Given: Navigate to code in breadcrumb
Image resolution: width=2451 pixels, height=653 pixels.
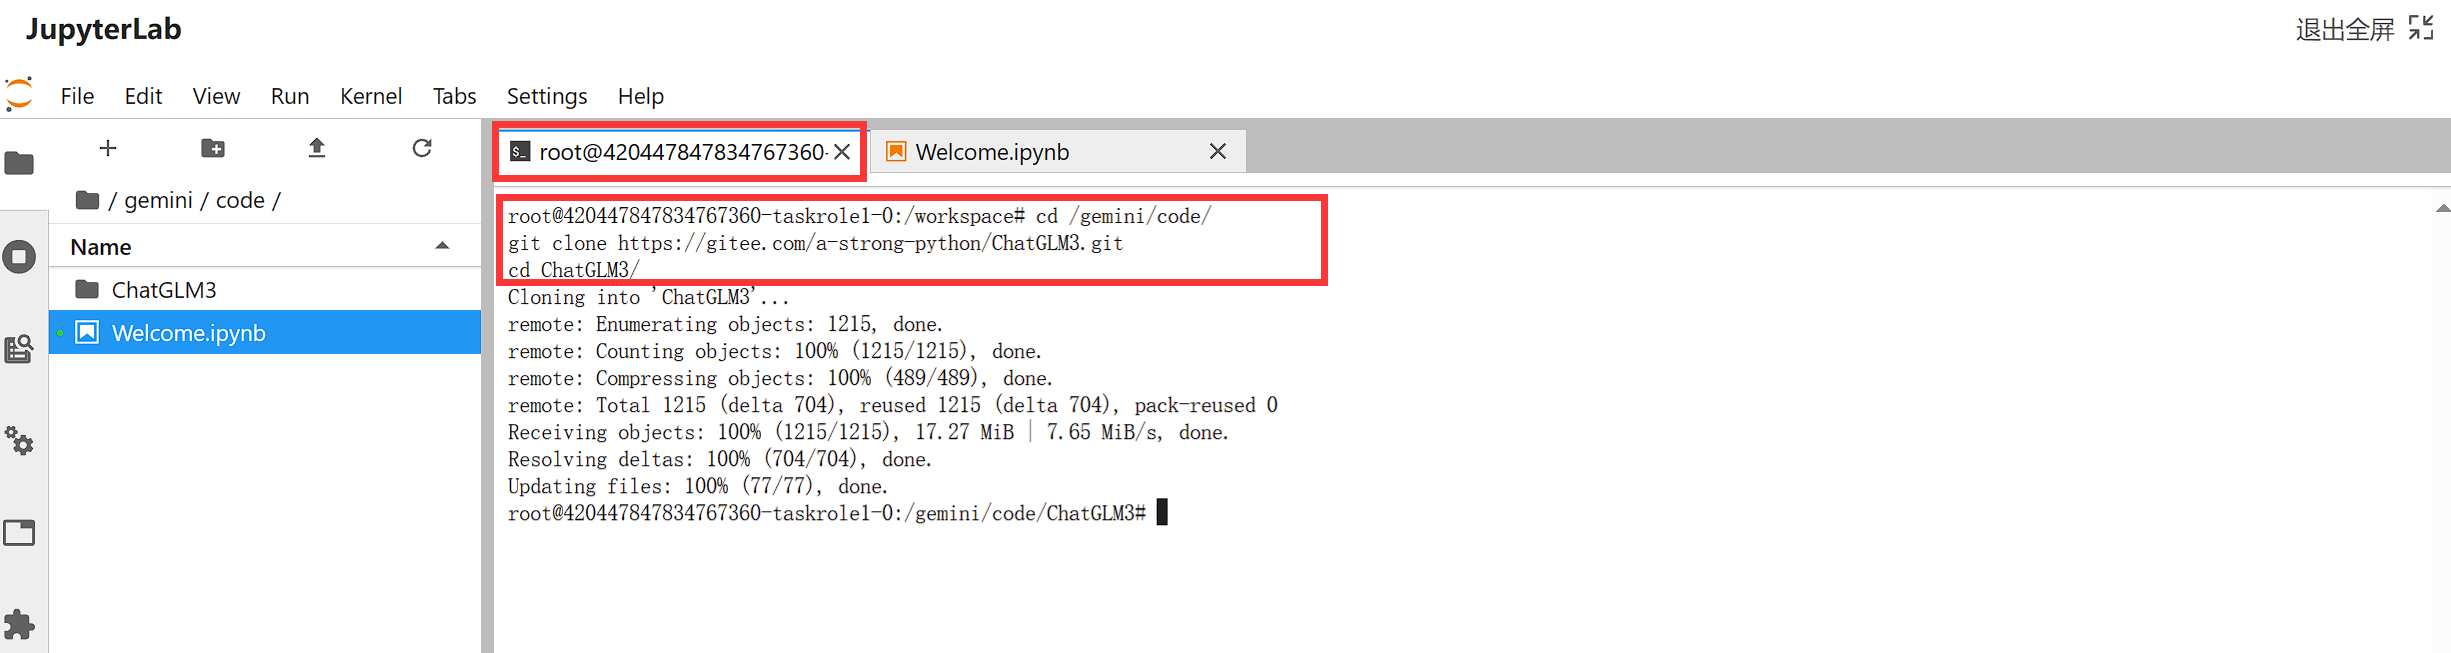Looking at the screenshot, I should click(x=240, y=200).
